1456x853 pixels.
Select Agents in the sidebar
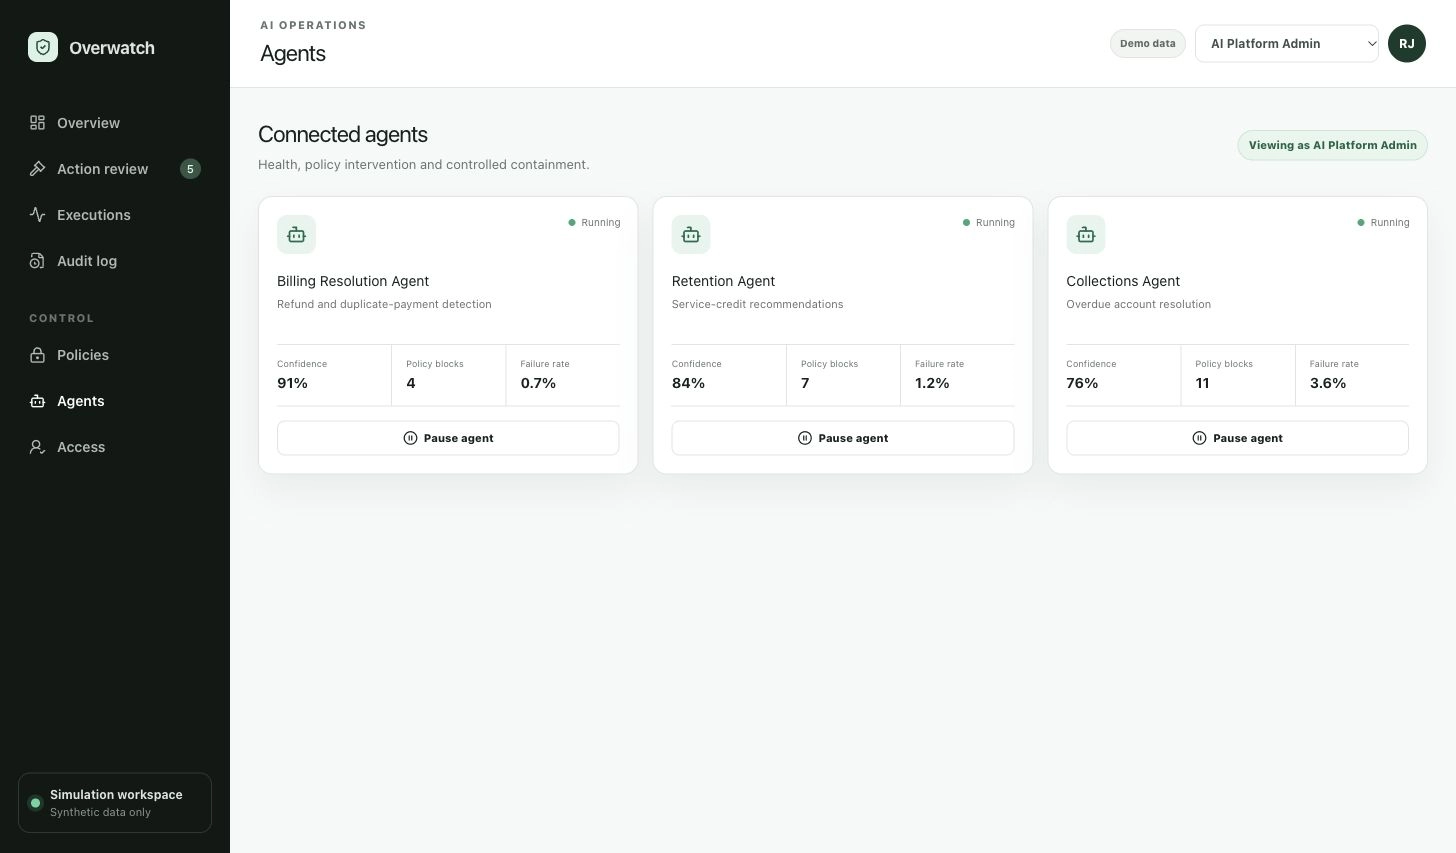[115, 401]
